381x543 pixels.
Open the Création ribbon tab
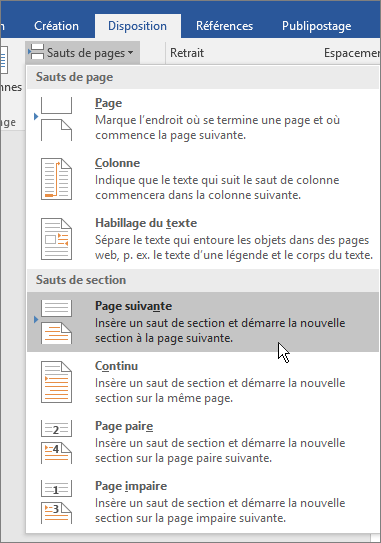pos(56,26)
